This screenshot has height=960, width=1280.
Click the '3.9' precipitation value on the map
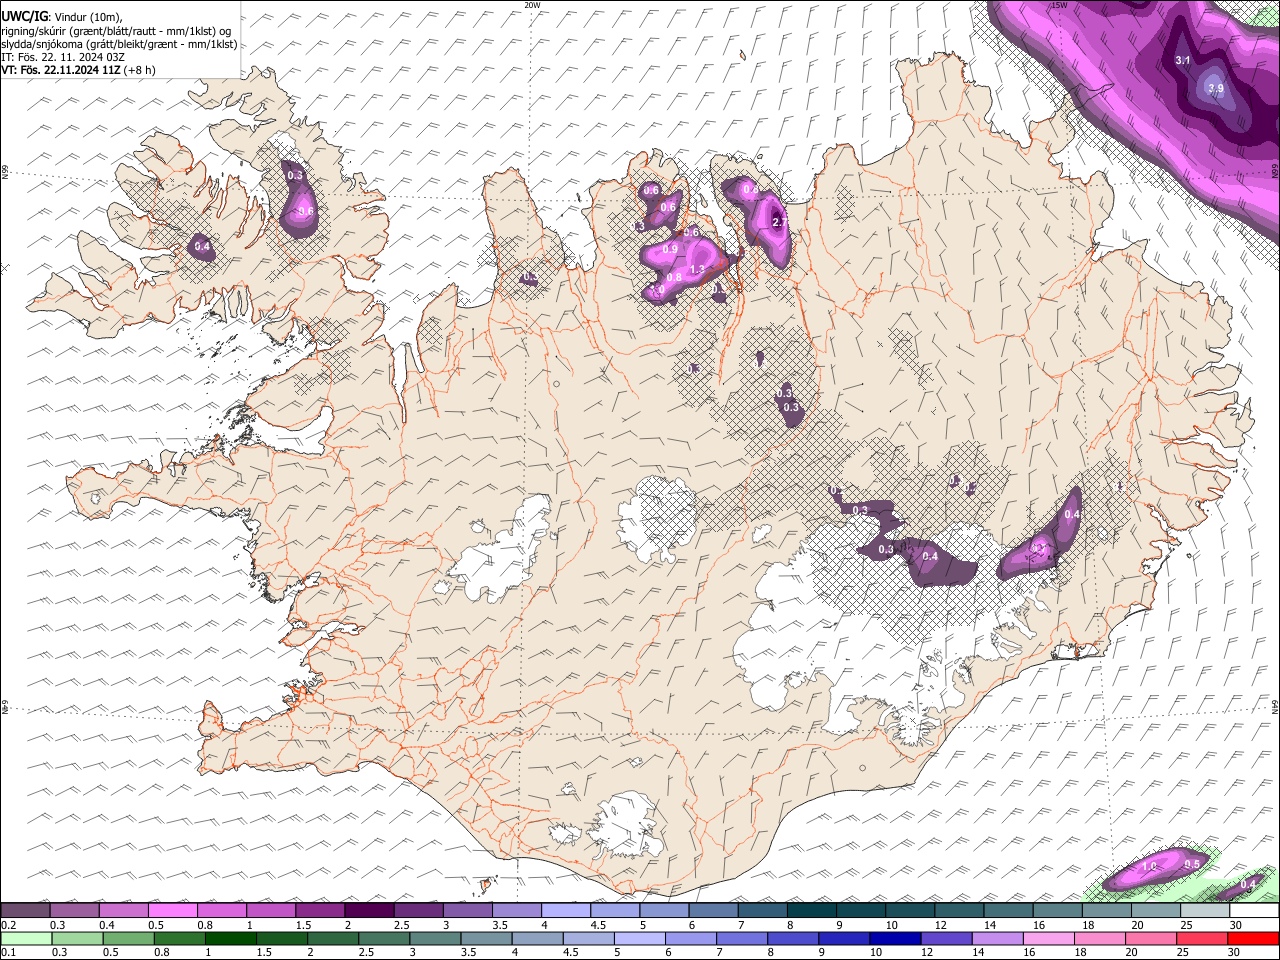coord(1216,89)
